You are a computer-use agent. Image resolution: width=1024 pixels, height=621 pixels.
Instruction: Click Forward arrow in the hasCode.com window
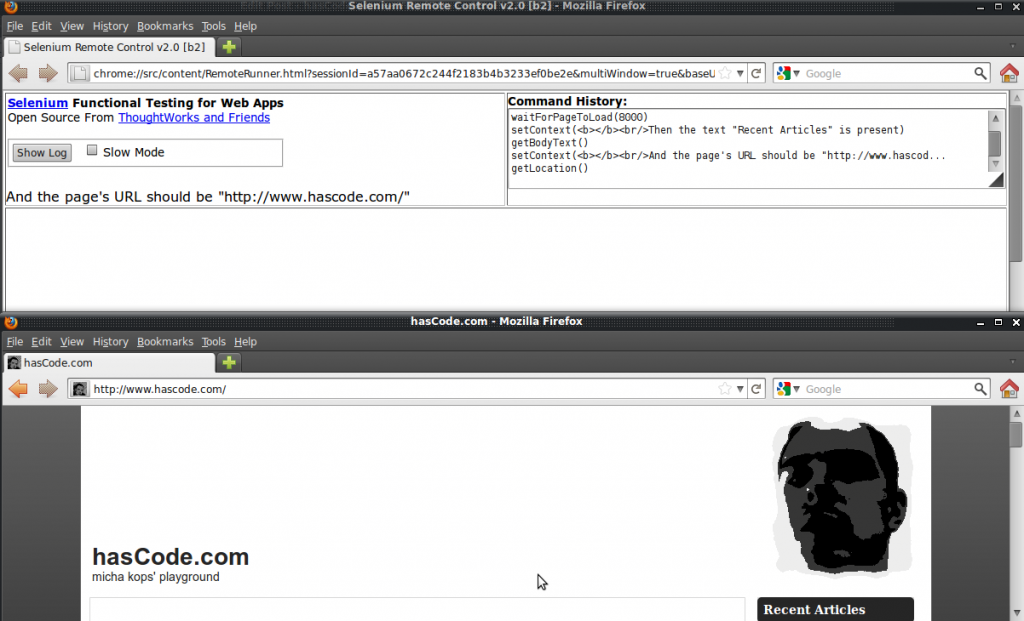coord(47,389)
